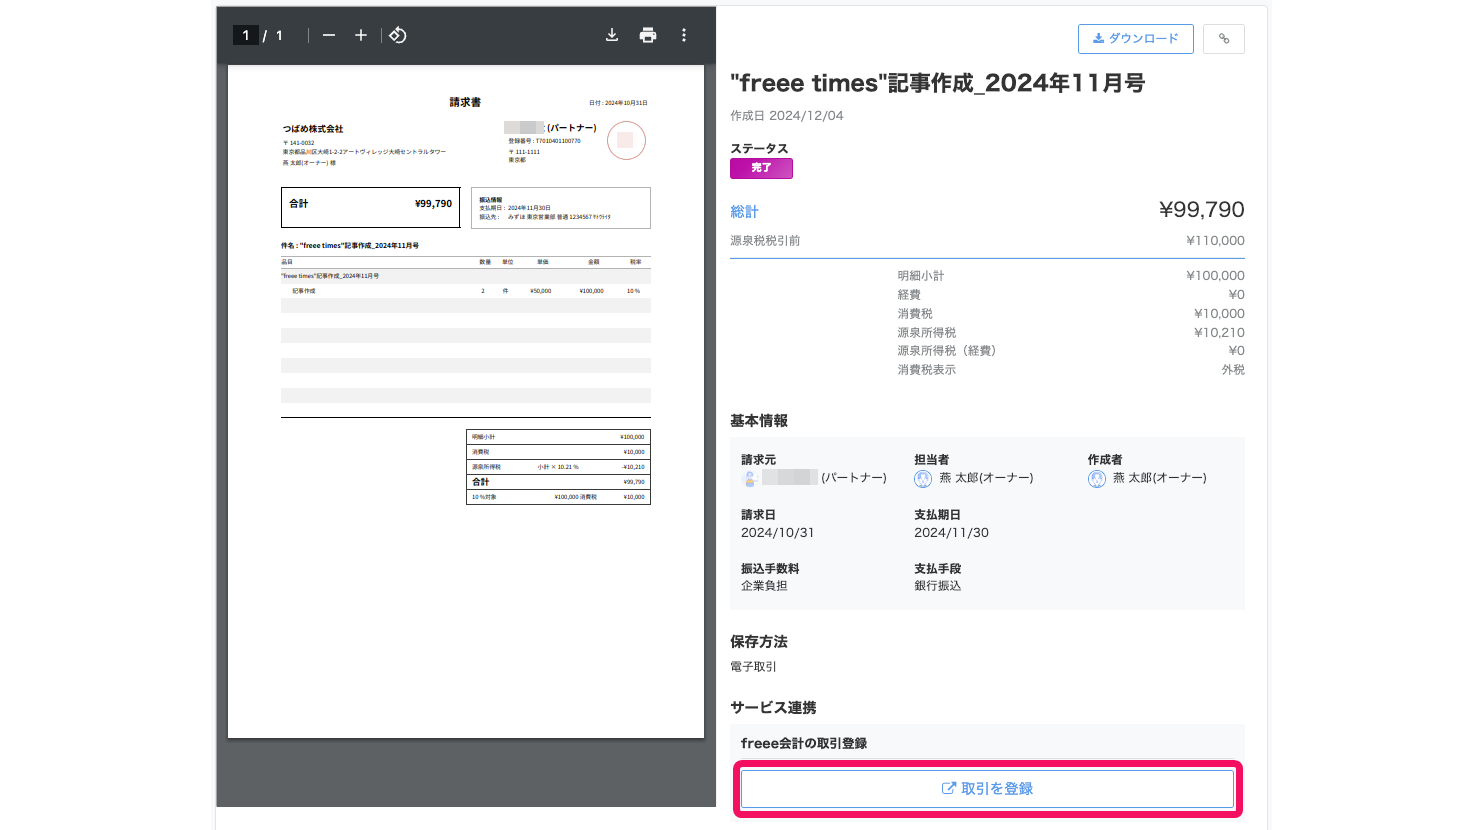Print the invoice PDF

click(648, 35)
